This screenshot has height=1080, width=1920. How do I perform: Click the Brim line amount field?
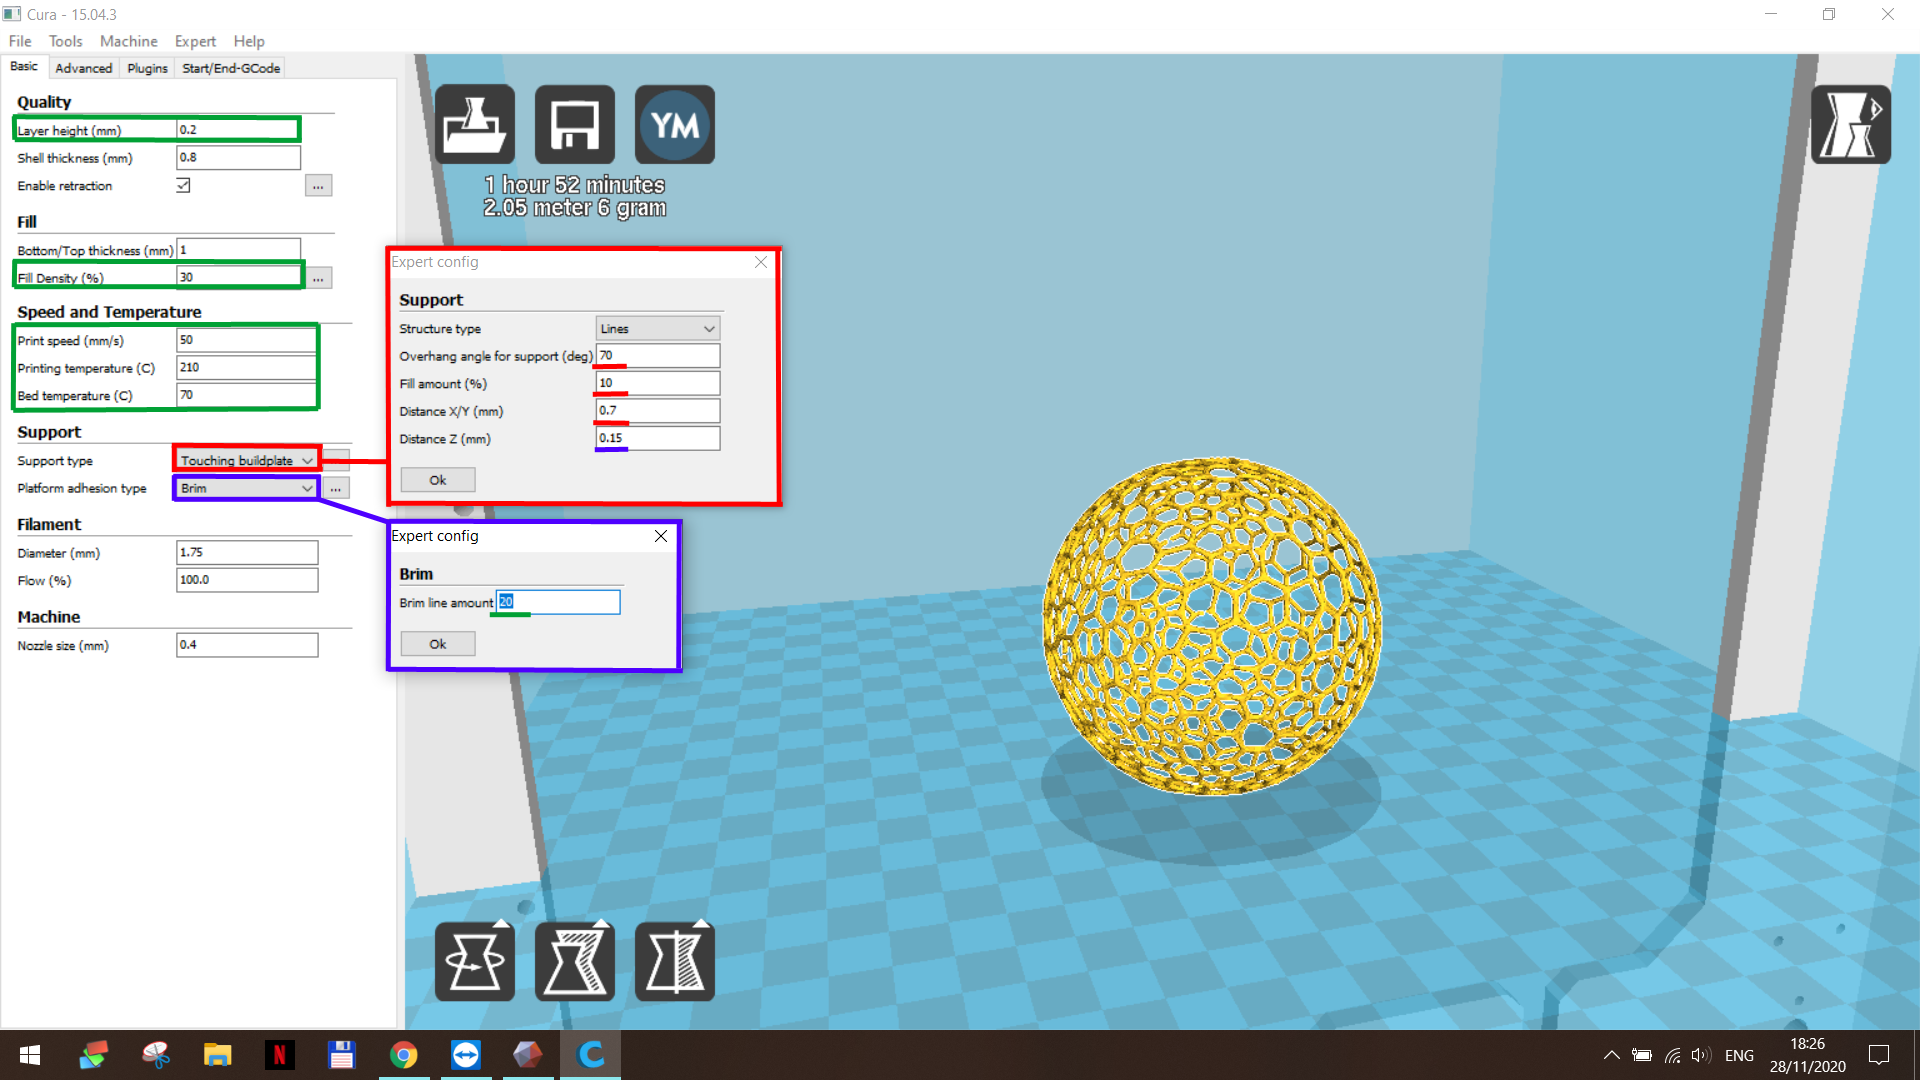coord(557,602)
